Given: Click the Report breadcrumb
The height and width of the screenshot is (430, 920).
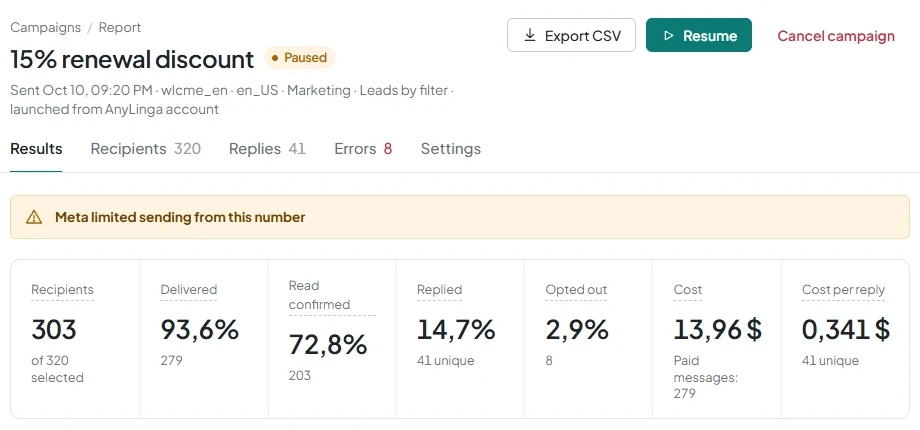Looking at the screenshot, I should pyautogui.click(x=120, y=28).
